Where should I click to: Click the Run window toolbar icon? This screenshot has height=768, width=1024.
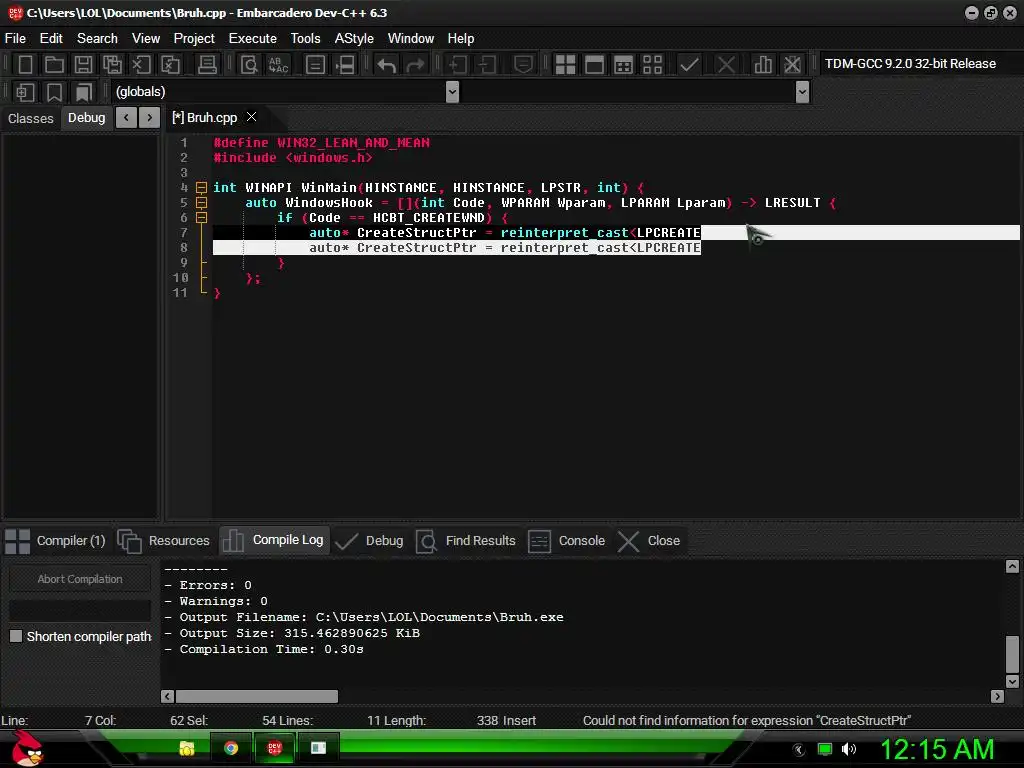(x=594, y=64)
